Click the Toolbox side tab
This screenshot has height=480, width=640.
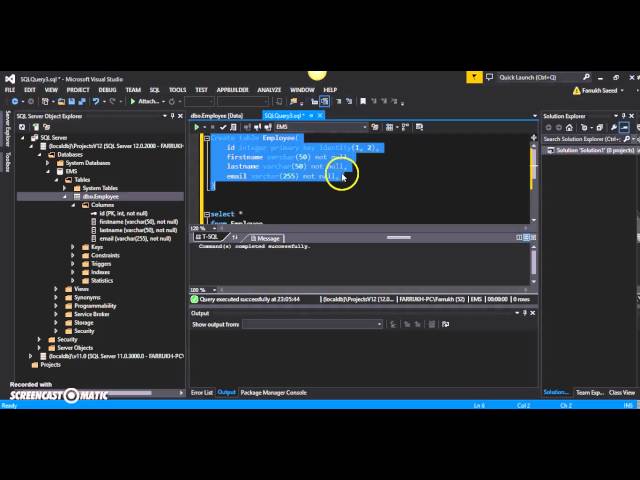click(x=7, y=162)
